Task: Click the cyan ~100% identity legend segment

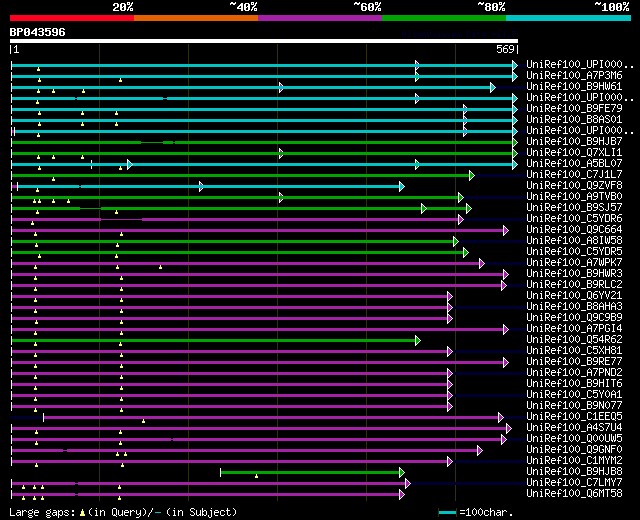Action: pos(569,18)
